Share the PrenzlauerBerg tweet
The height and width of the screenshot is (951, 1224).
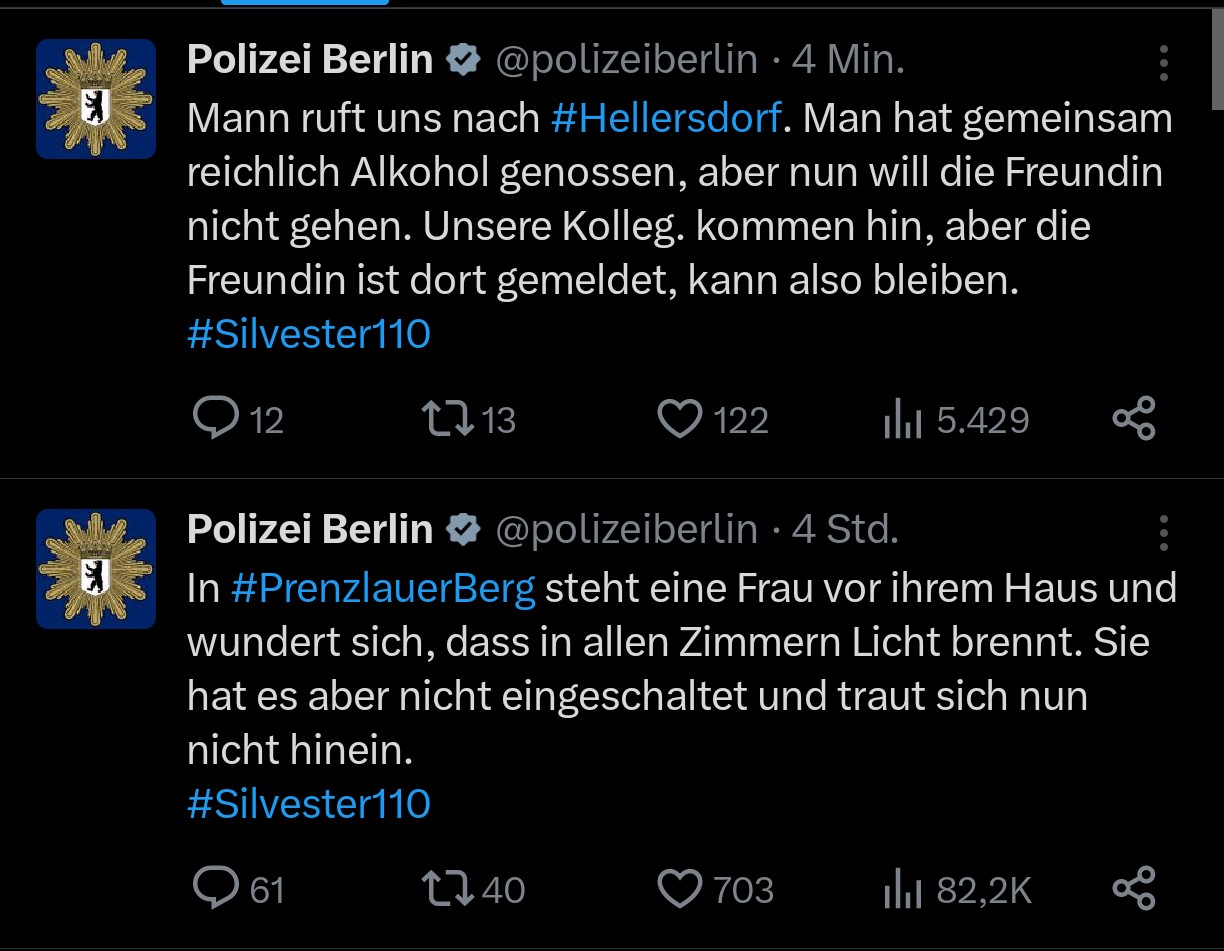click(x=1134, y=889)
